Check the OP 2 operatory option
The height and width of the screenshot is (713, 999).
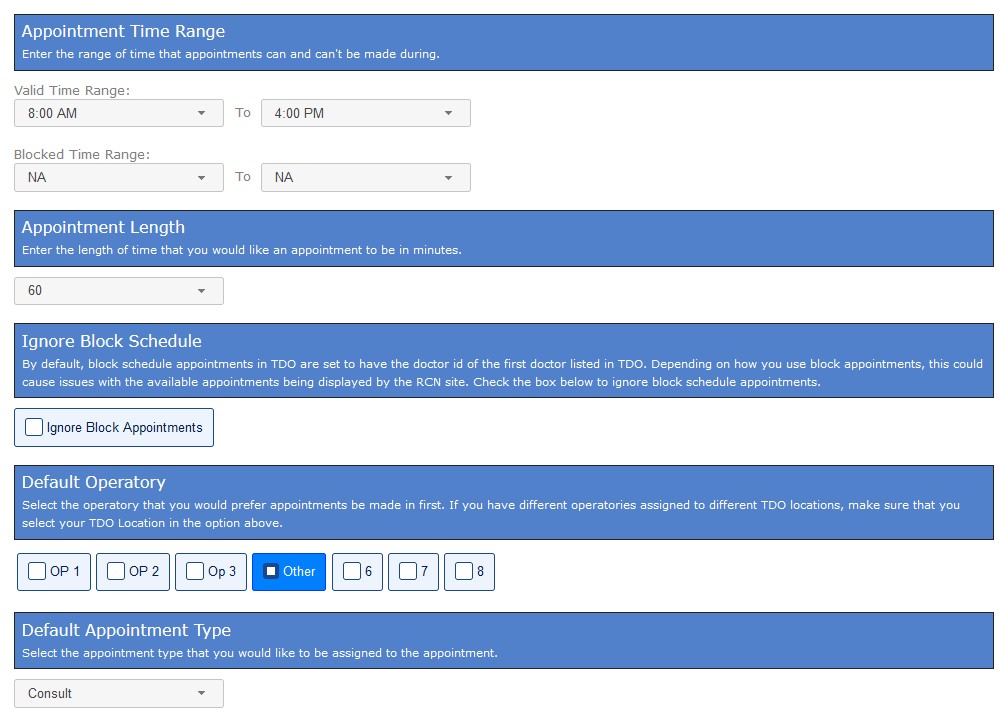click(x=116, y=571)
